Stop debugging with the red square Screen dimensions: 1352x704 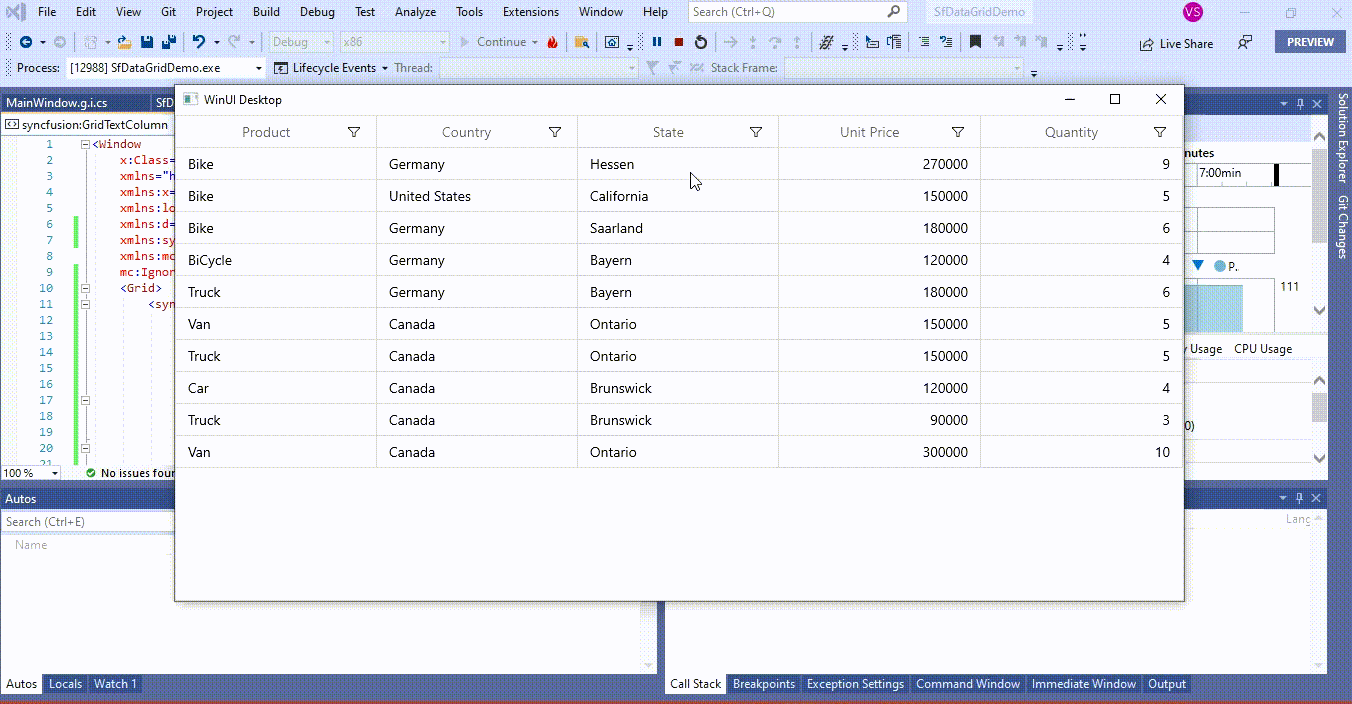679,42
